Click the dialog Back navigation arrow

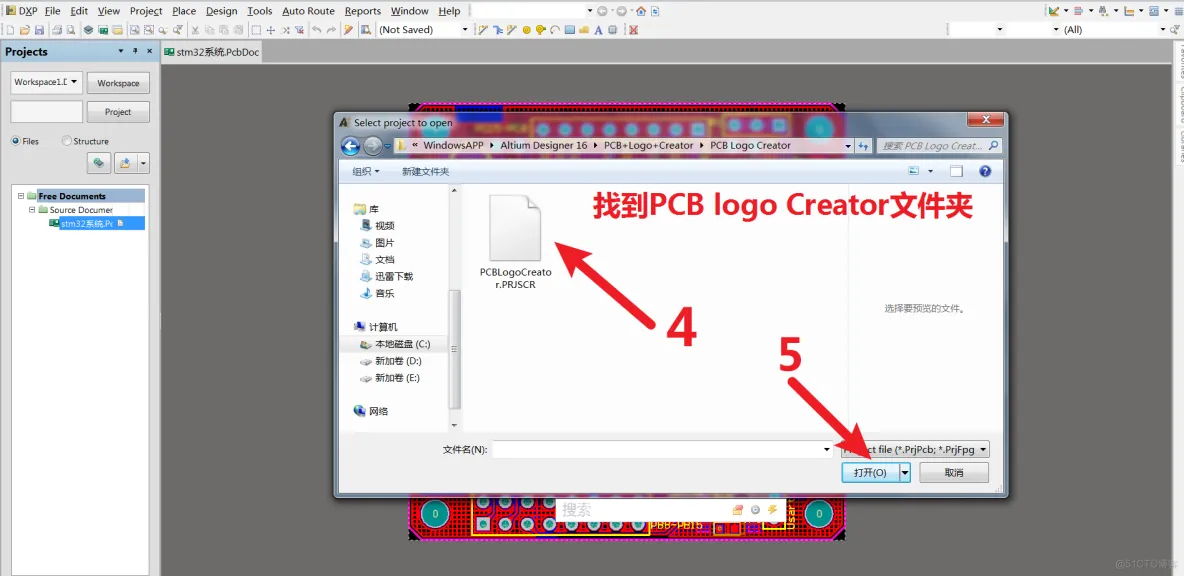click(350, 145)
